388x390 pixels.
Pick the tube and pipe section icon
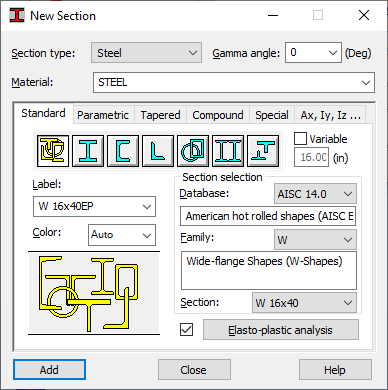tap(193, 151)
